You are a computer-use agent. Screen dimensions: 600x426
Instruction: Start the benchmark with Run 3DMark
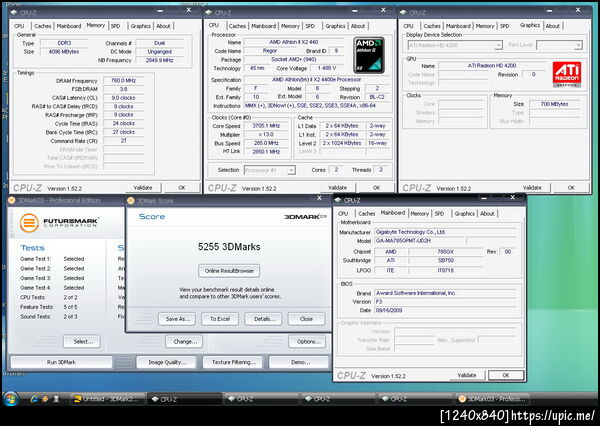(x=61, y=362)
